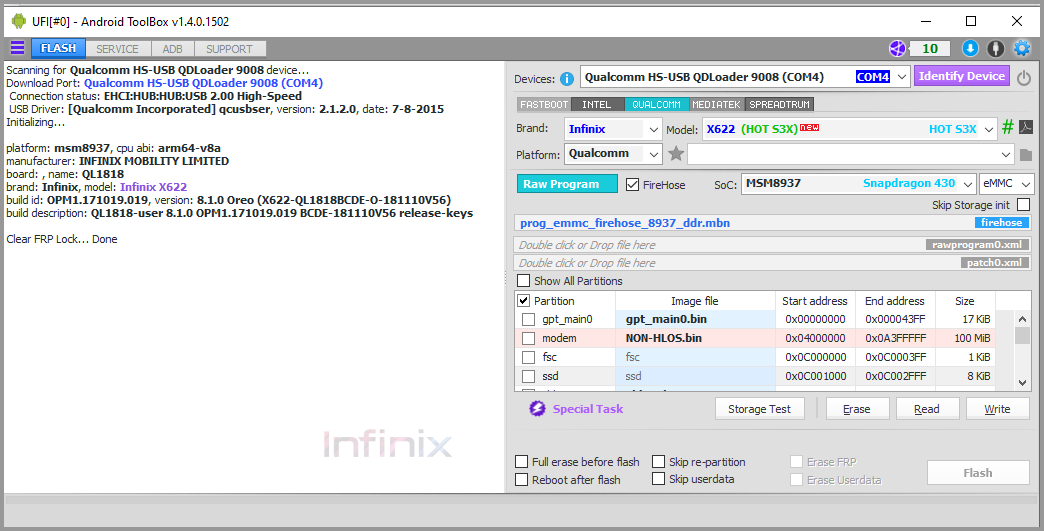Select the FASTBOOT platform tab
This screenshot has height=531, width=1044.
tap(544, 104)
